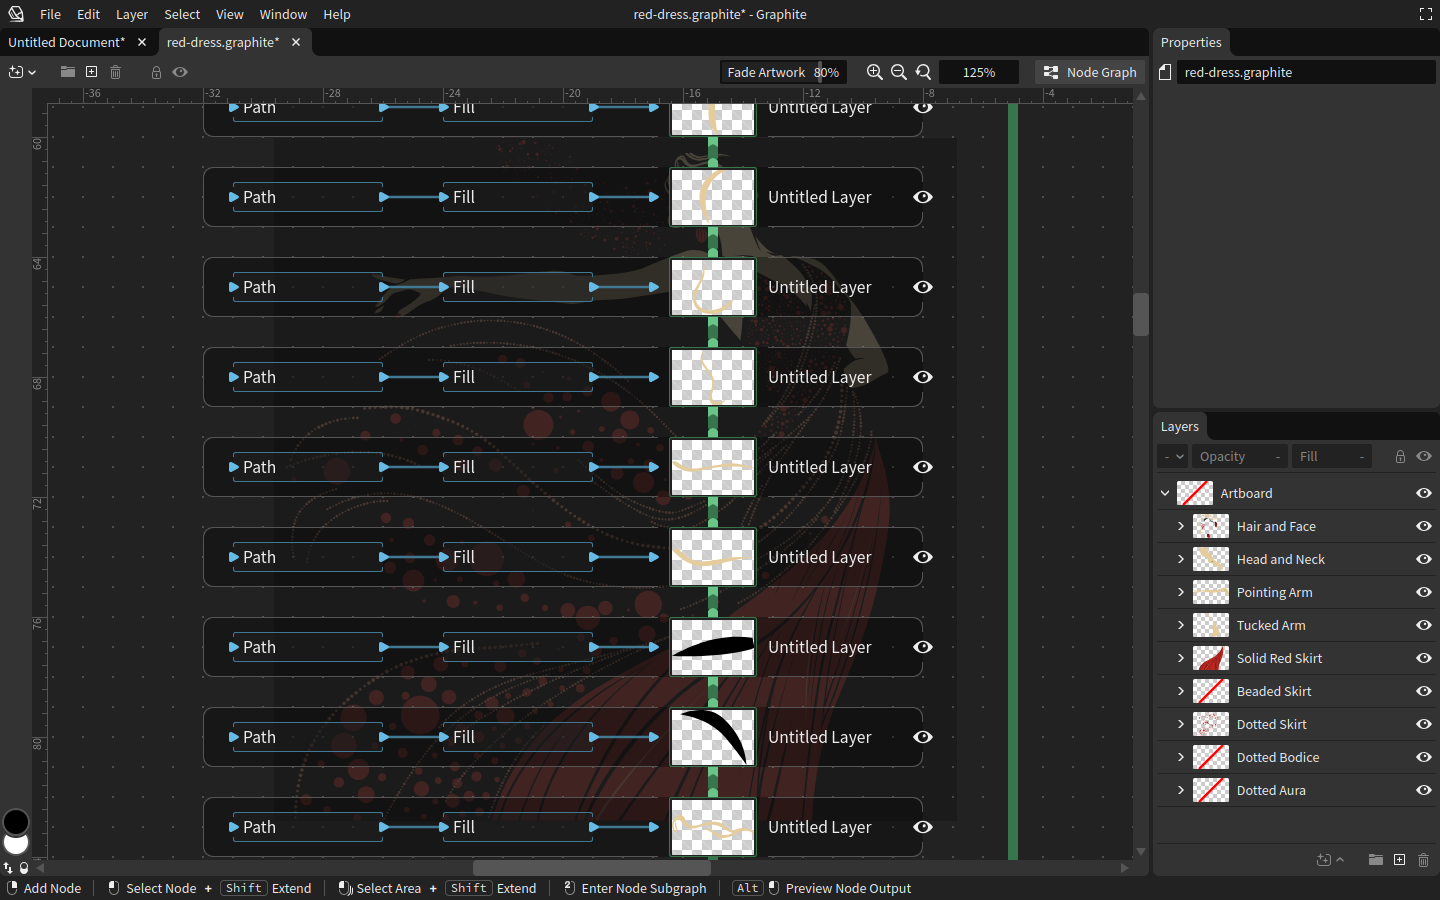
Task: Select the Dotted Skirt layer thumbnail
Action: coord(1211,724)
